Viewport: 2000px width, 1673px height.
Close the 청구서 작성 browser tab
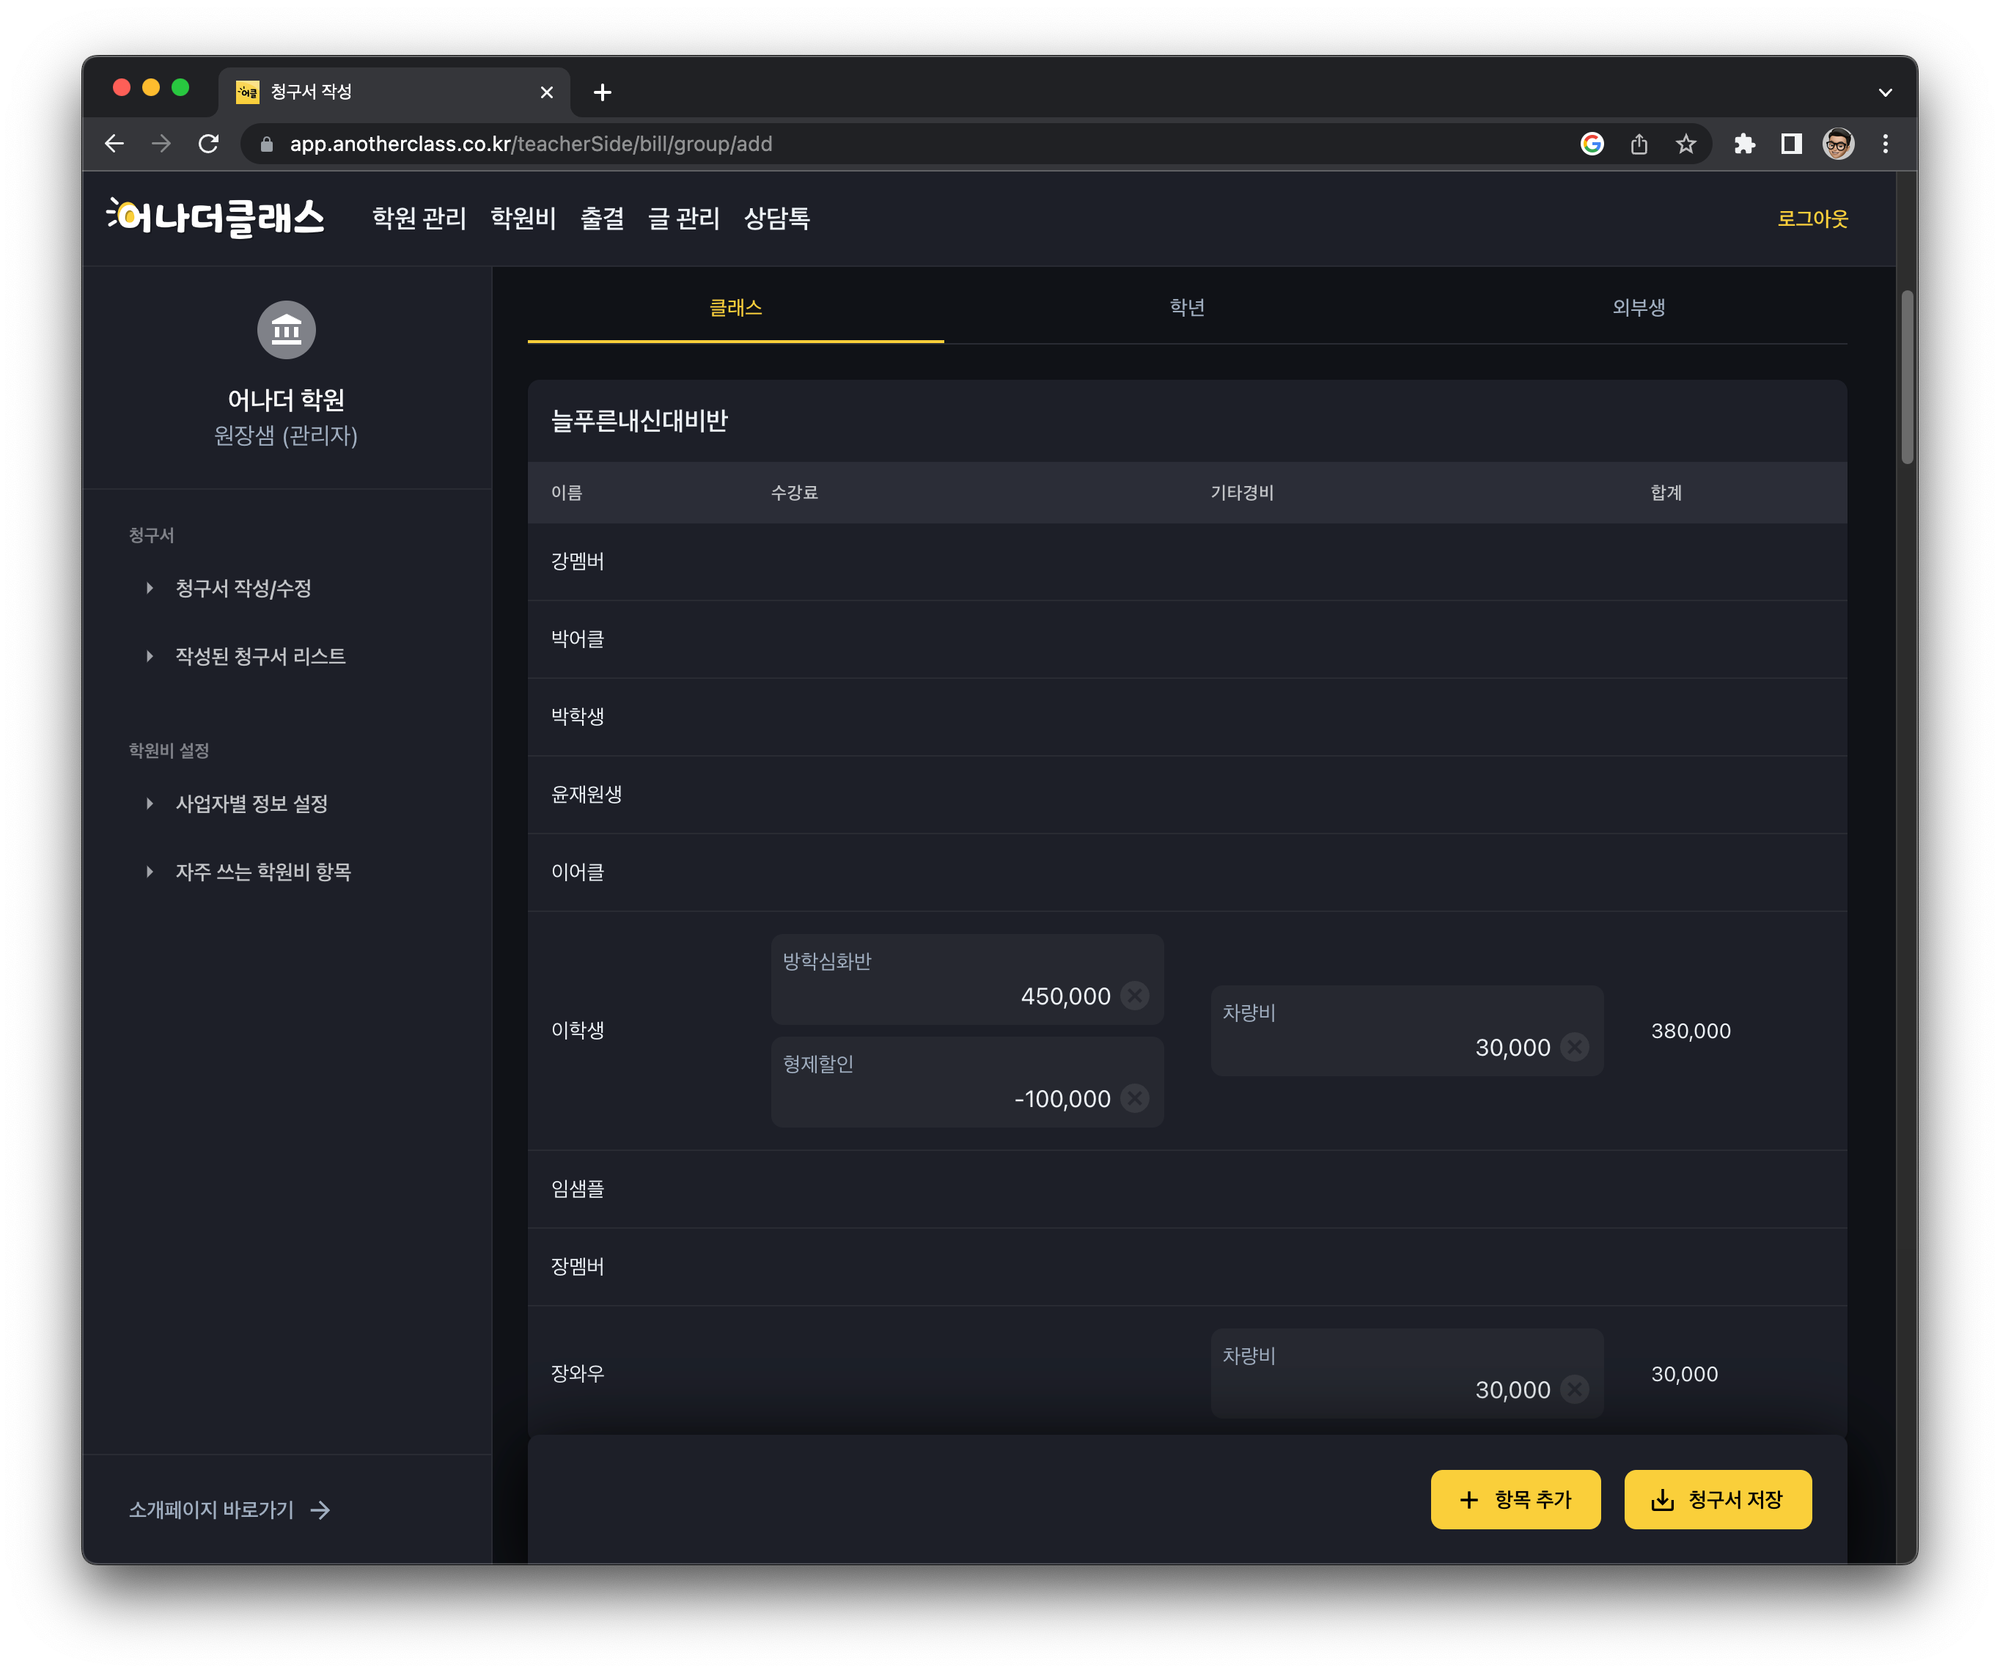[546, 92]
